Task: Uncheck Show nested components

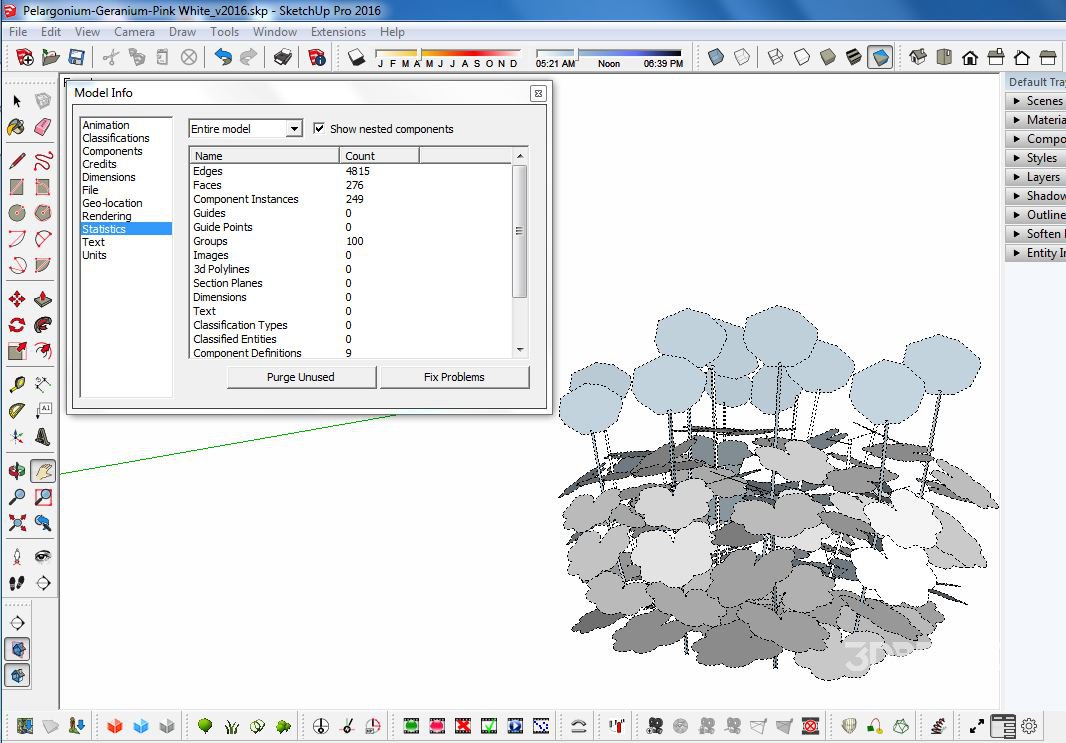Action: click(x=319, y=129)
